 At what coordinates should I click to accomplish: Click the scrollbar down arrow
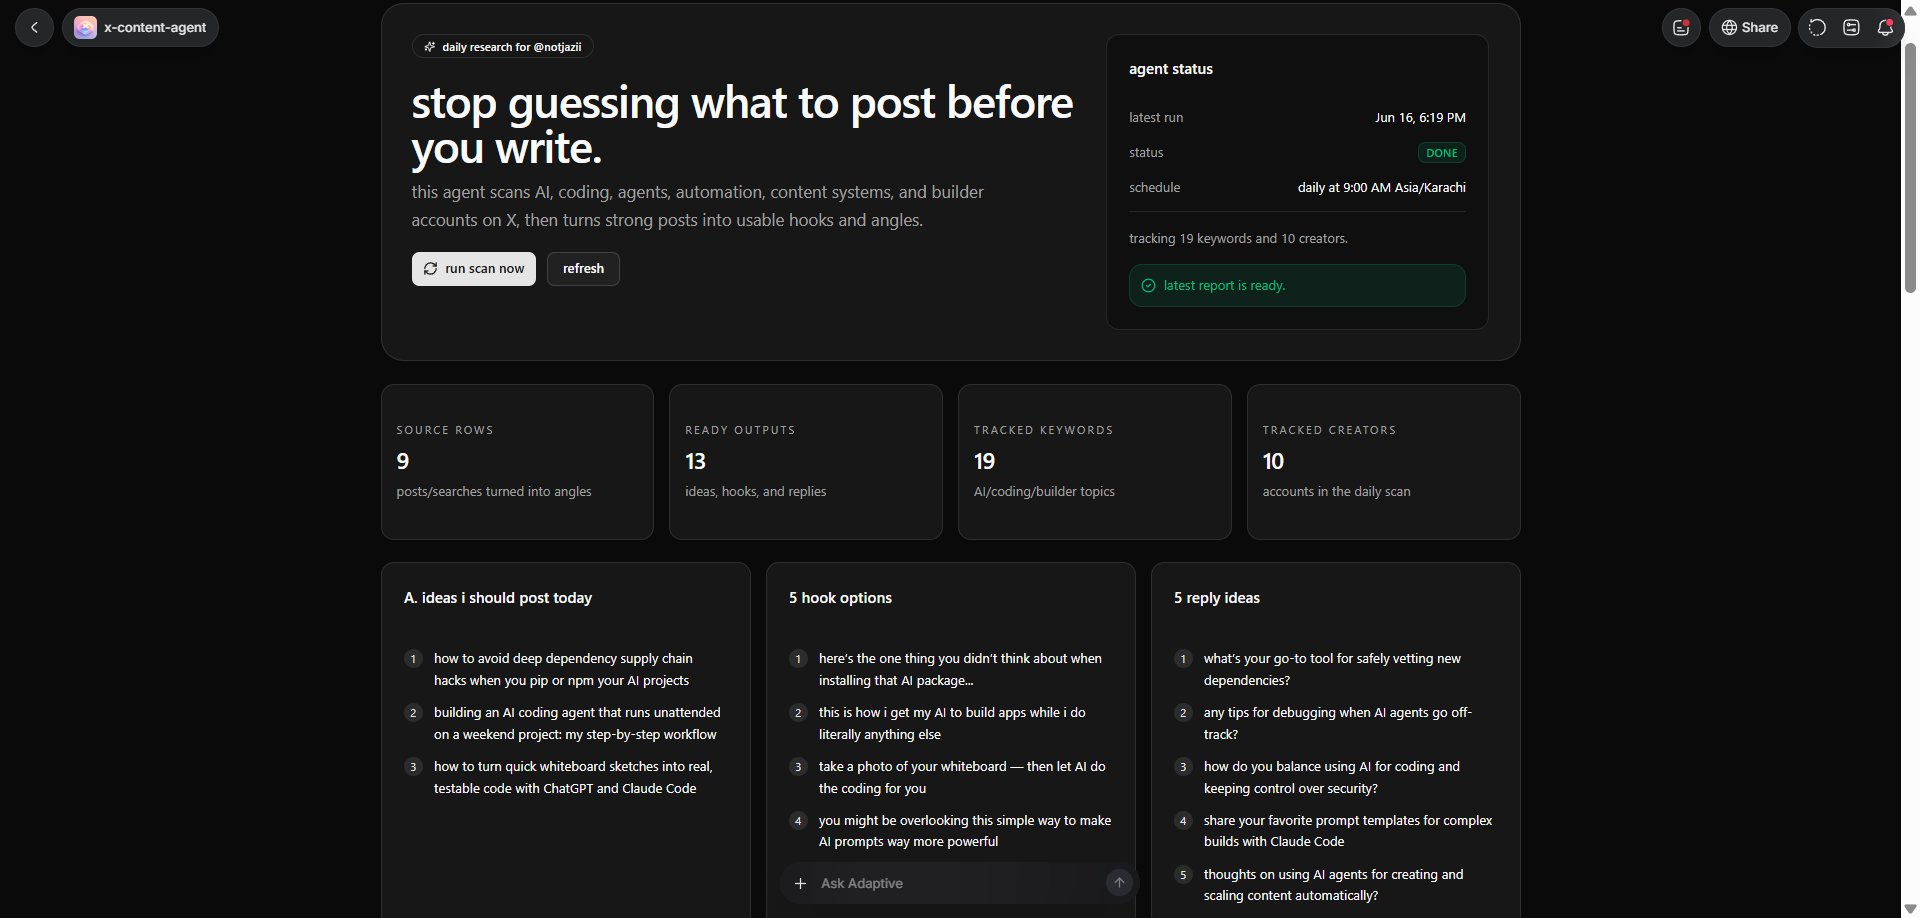[x=1911, y=909]
